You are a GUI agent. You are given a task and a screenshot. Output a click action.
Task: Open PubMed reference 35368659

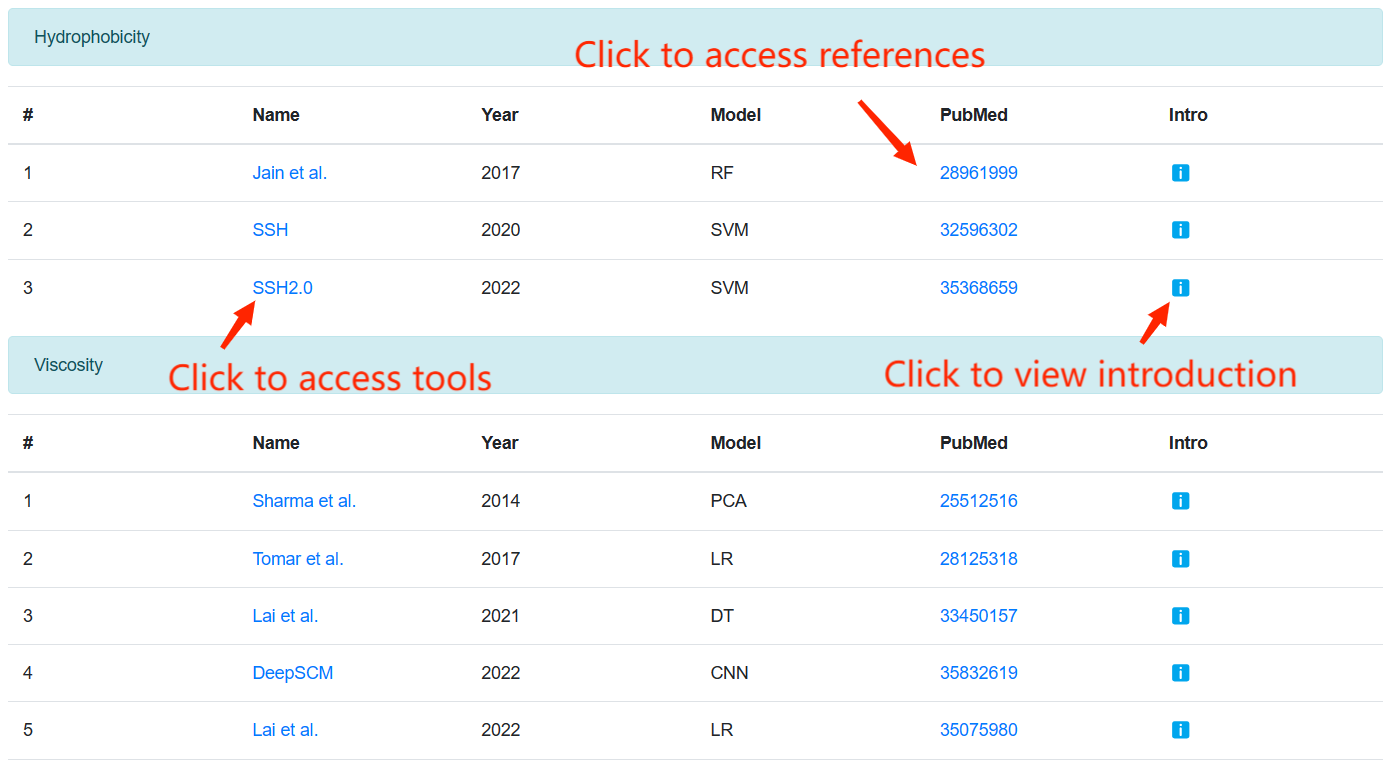[979, 288]
